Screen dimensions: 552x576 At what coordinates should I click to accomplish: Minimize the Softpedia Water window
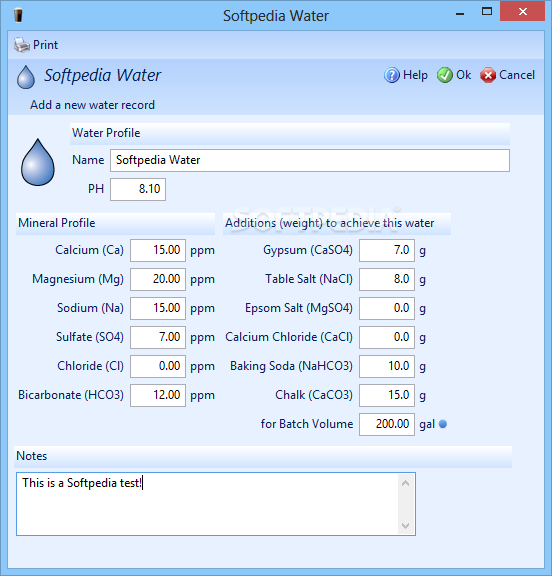pyautogui.click(x=460, y=13)
